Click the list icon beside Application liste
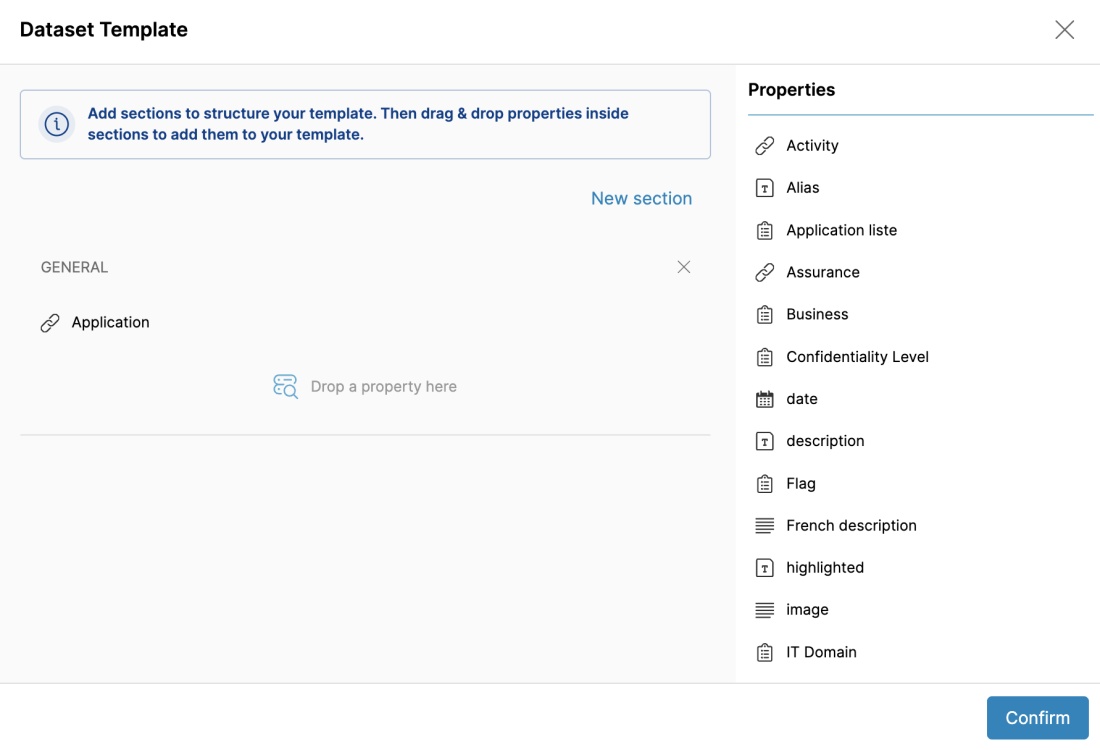 (x=765, y=231)
